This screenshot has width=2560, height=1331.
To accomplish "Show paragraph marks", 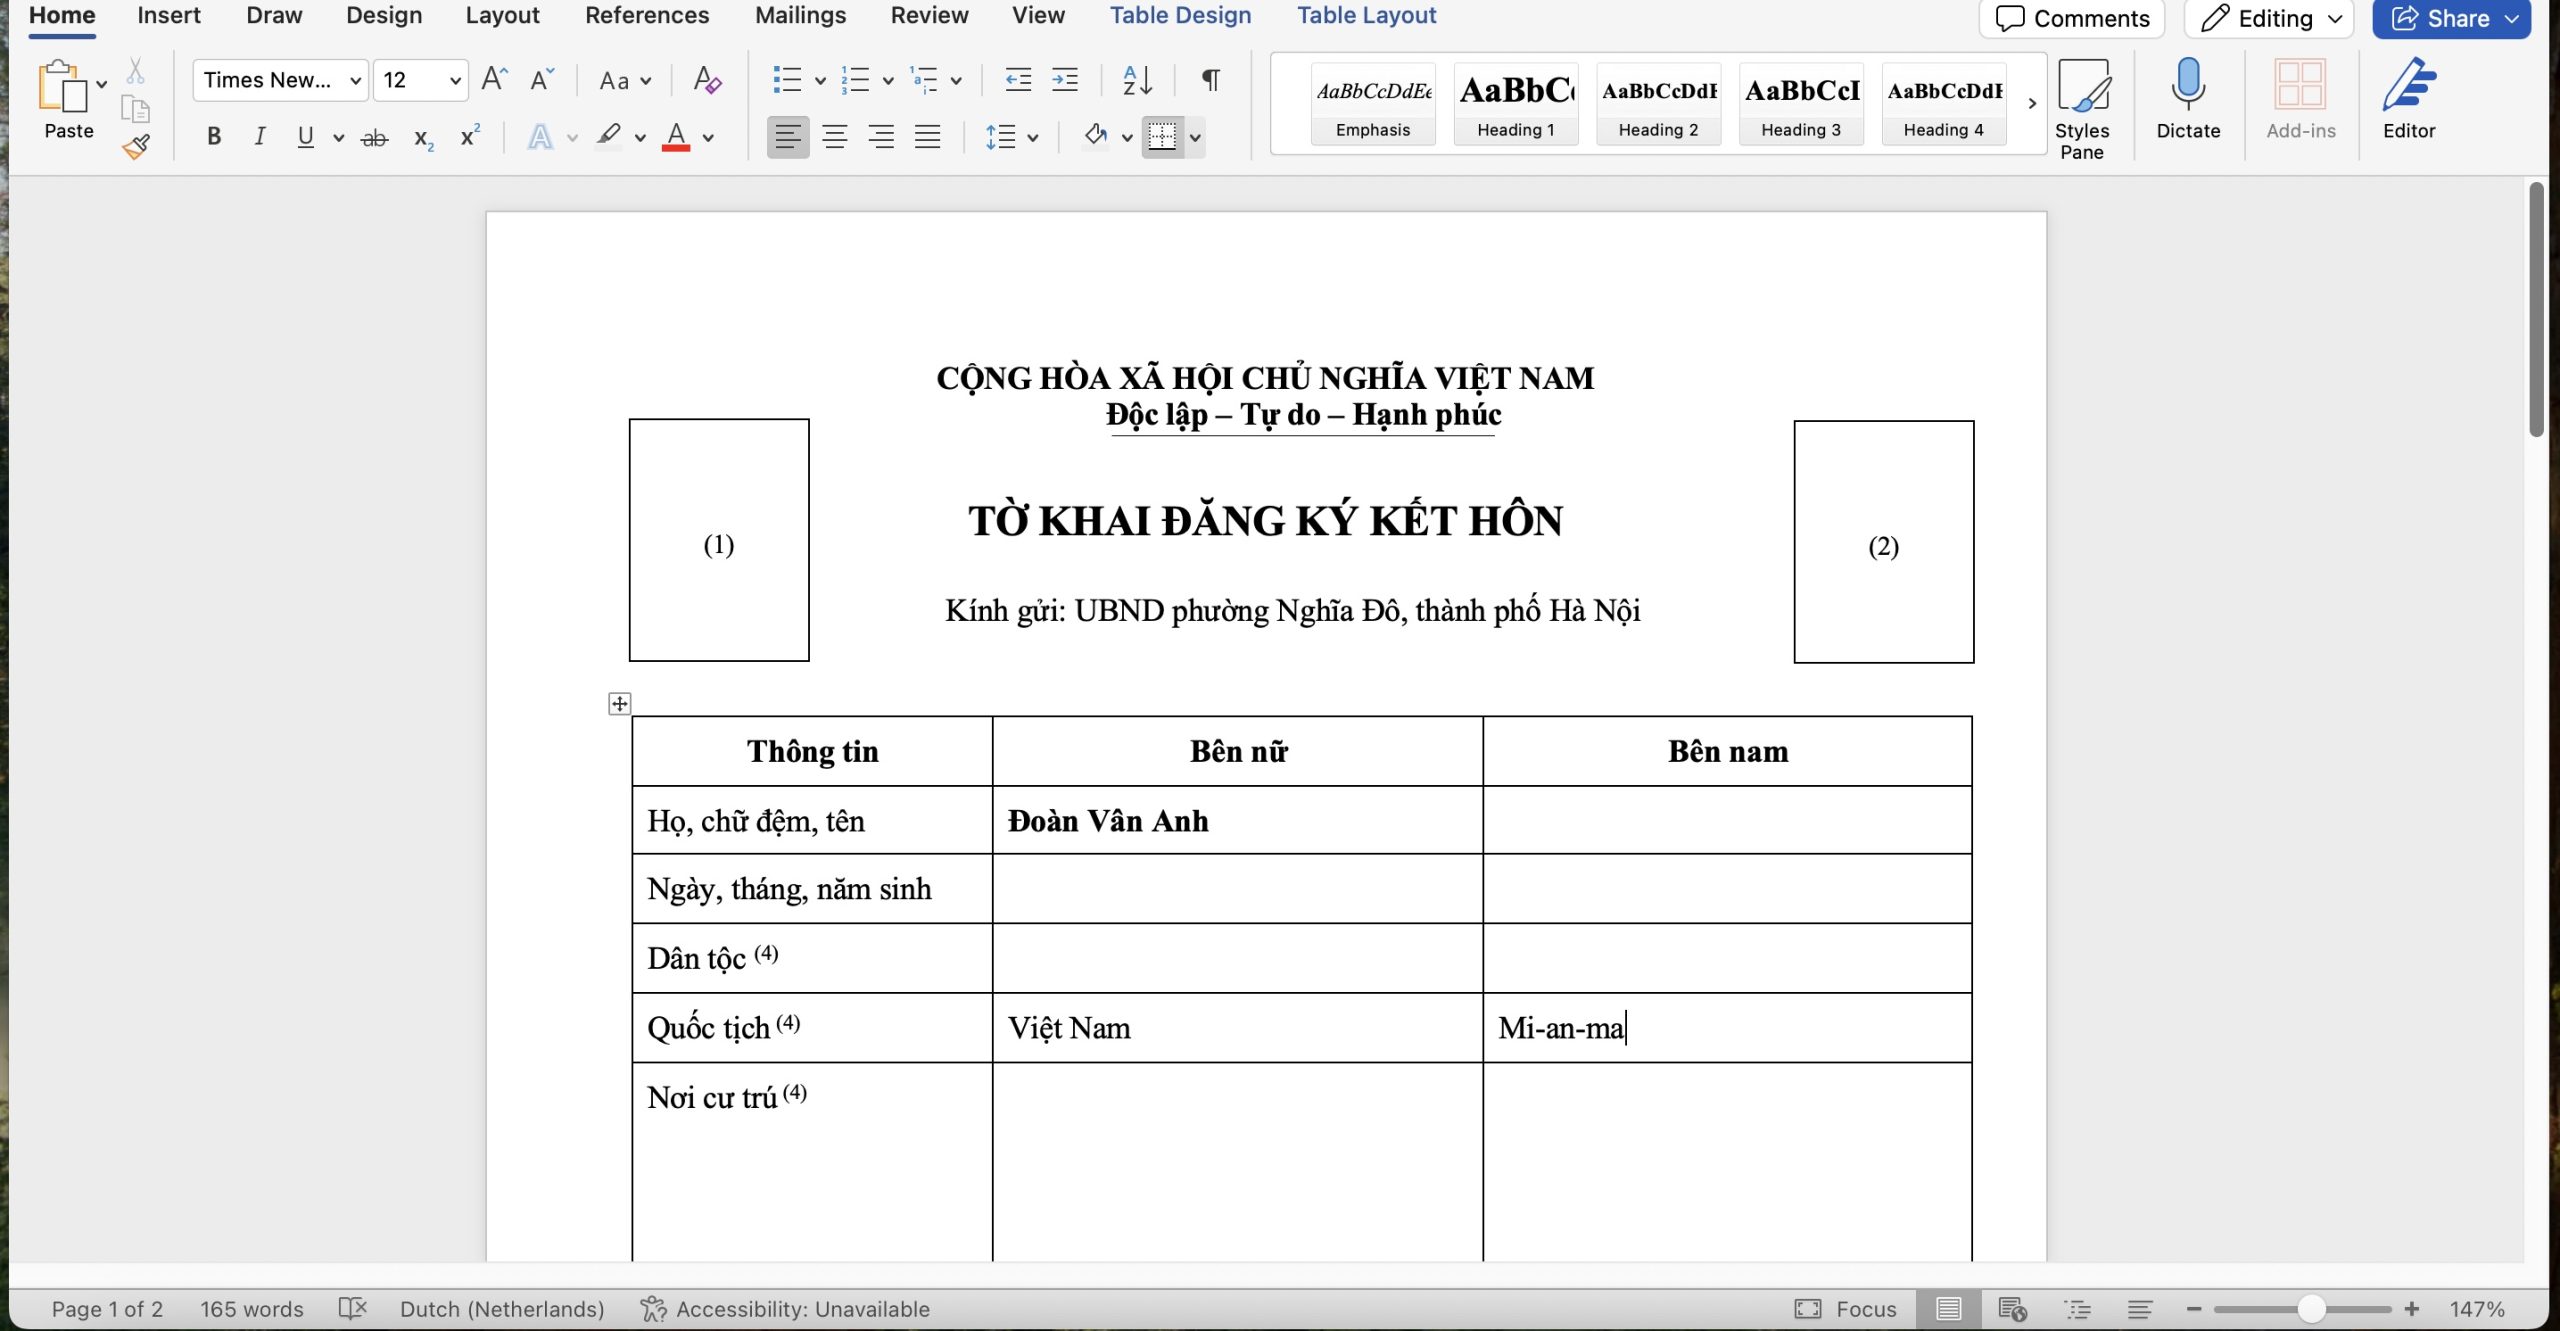I will tap(1211, 79).
